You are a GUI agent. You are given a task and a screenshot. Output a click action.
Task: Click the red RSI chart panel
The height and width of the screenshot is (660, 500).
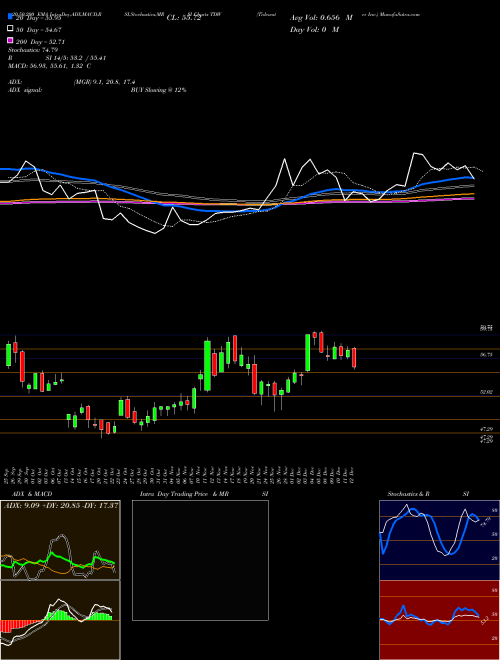pos(439,620)
